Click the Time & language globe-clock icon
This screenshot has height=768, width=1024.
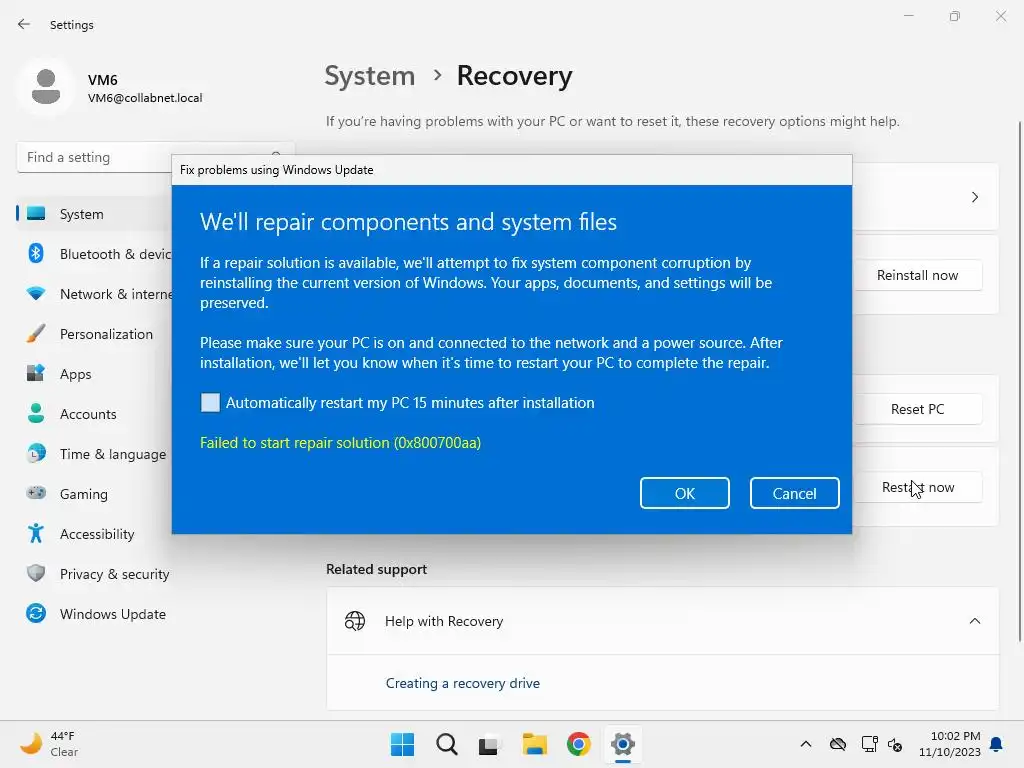click(x=36, y=453)
